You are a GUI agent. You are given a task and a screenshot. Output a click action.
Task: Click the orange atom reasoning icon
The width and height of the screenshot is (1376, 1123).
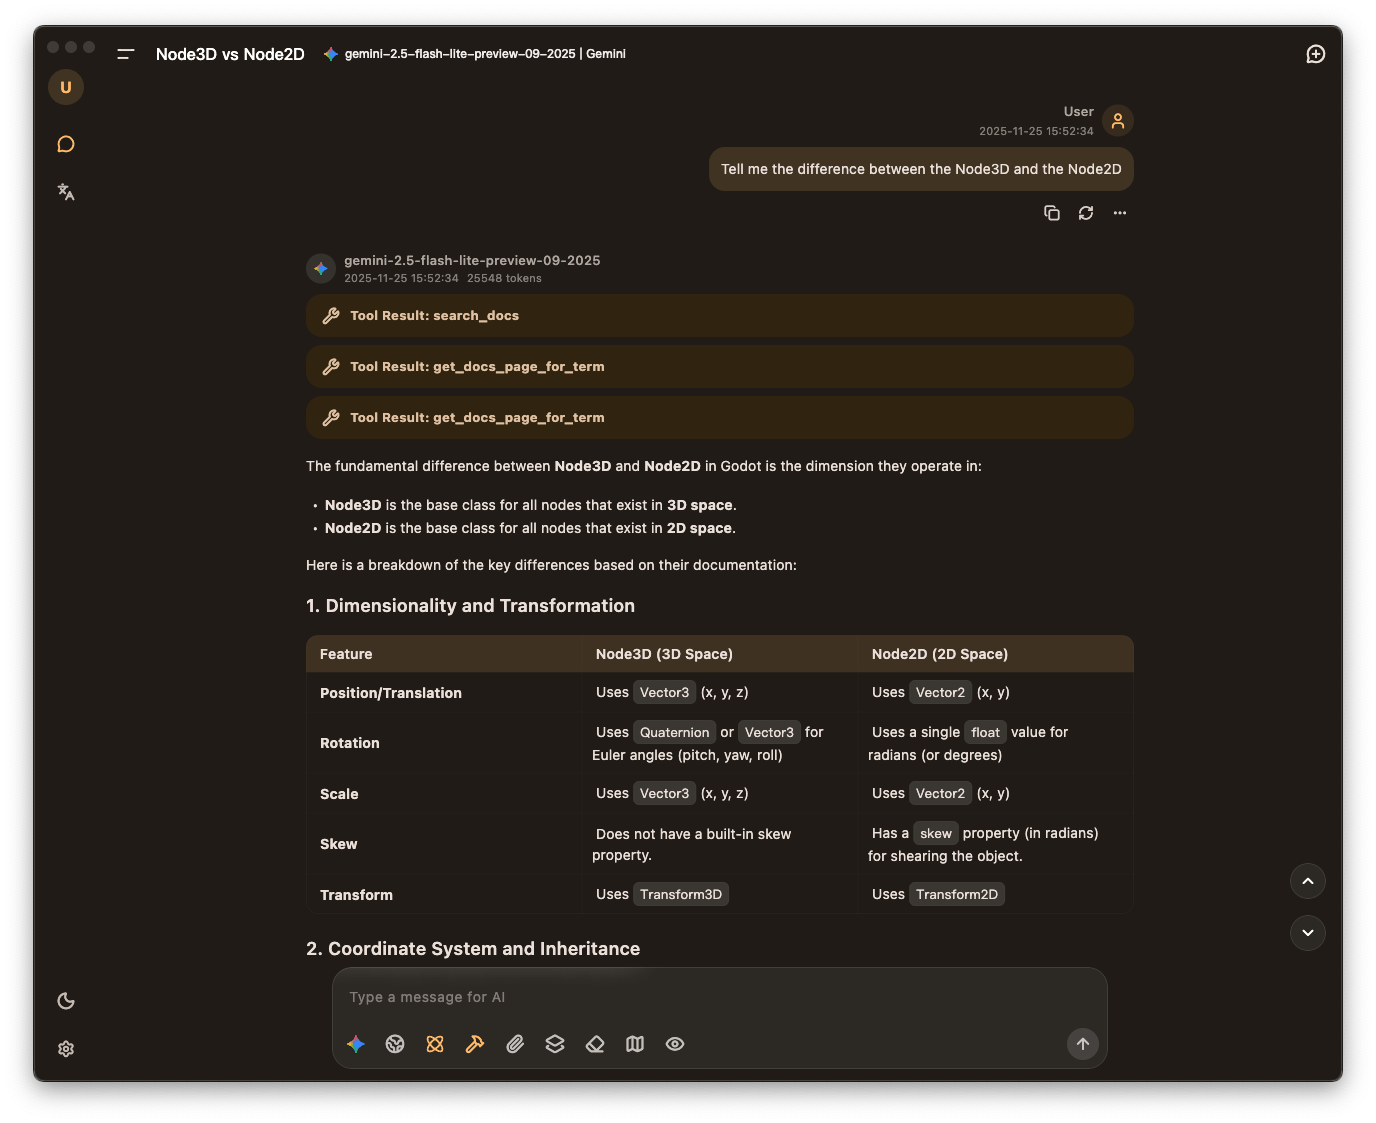(x=435, y=1044)
